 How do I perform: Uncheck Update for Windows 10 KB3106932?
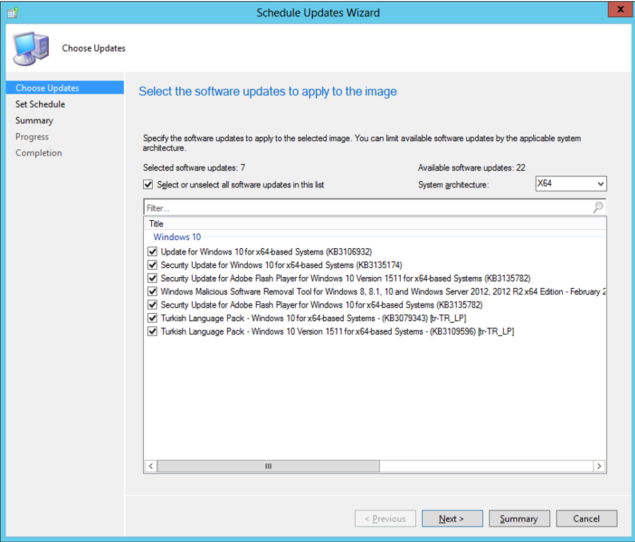click(x=153, y=252)
